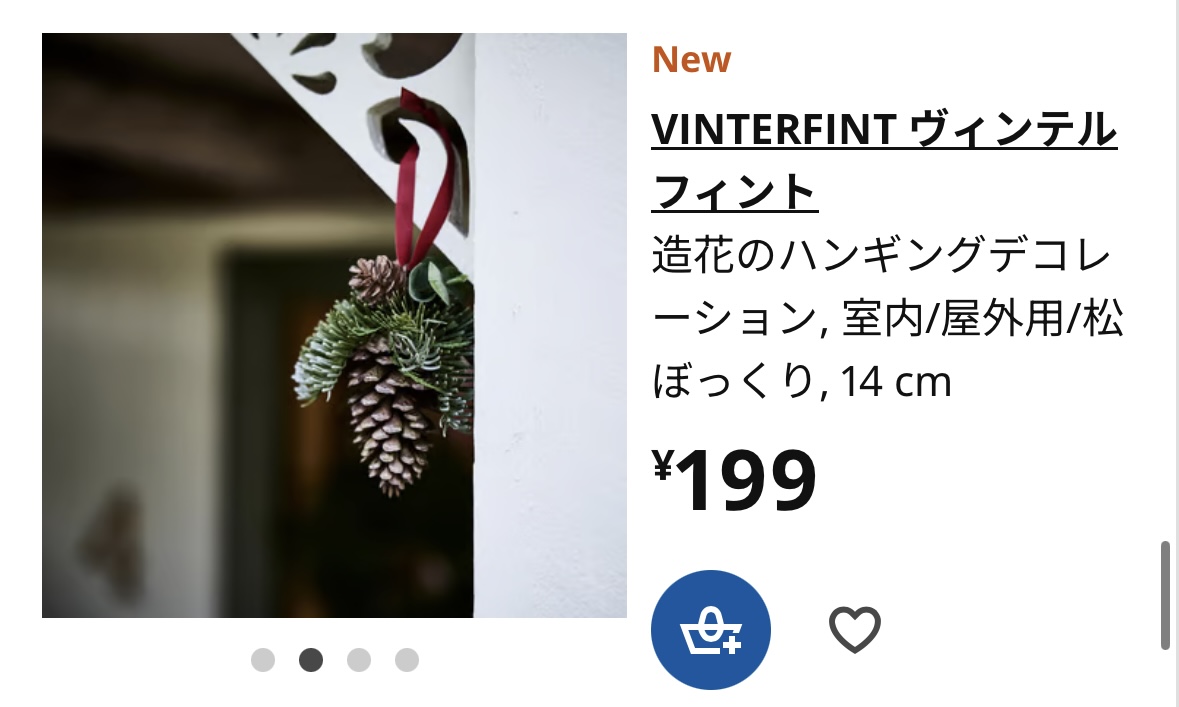Click the white pillar area of photo
This screenshot has height=707, width=1179.
click(x=550, y=325)
